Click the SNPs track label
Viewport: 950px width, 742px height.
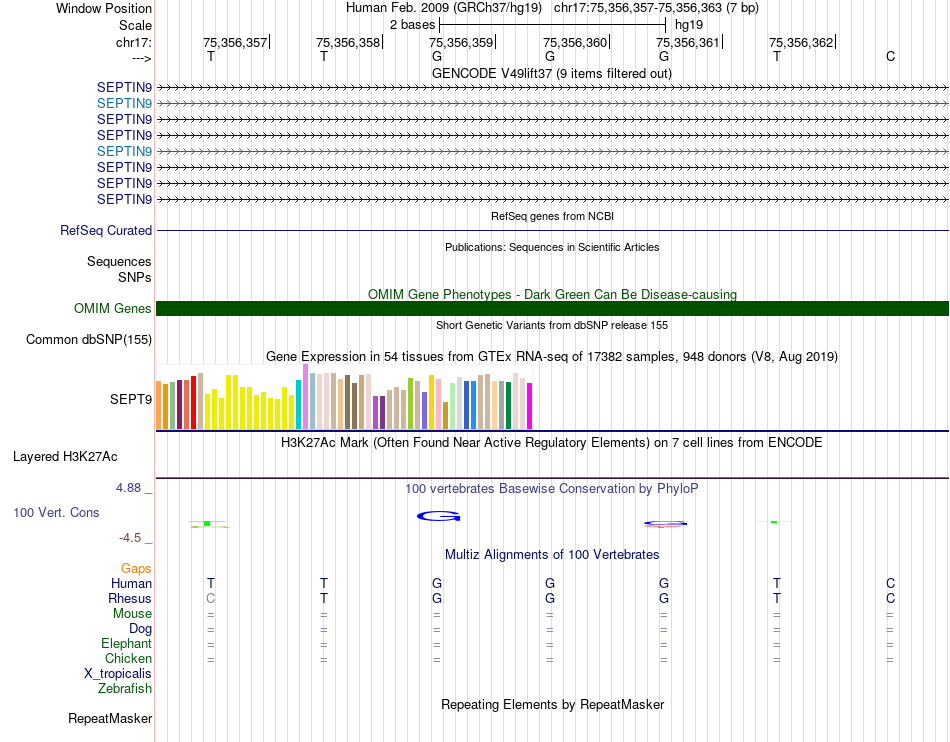pyautogui.click(x=135, y=277)
